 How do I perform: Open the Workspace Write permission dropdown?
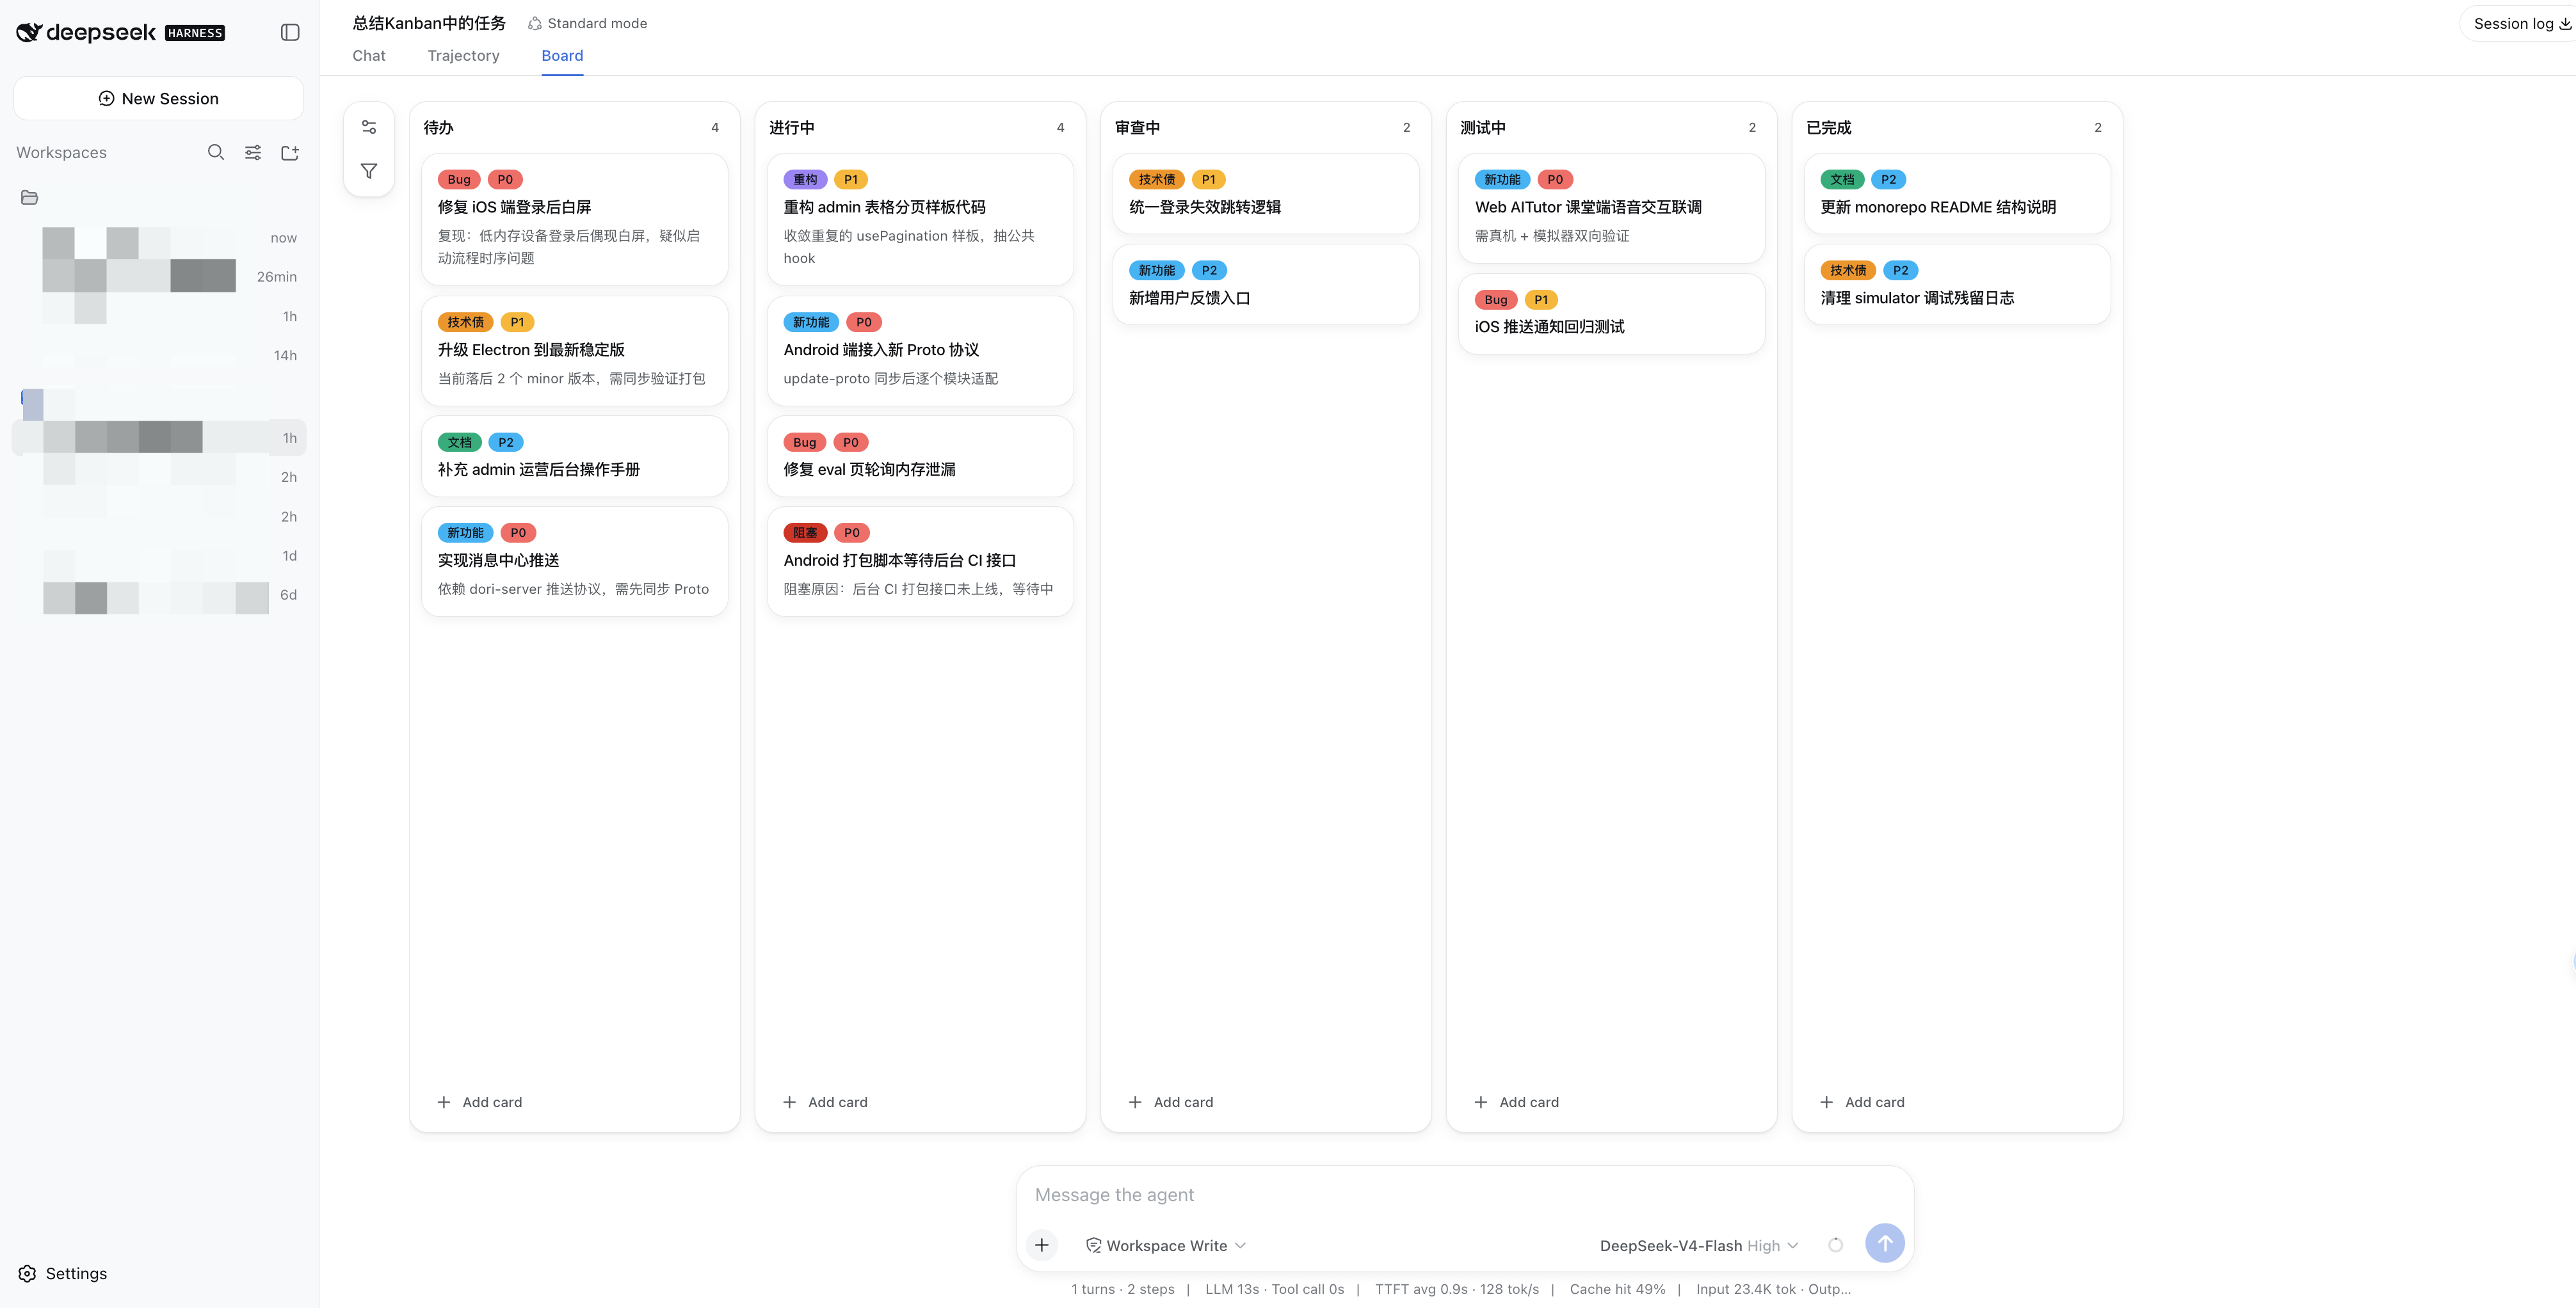1166,1245
